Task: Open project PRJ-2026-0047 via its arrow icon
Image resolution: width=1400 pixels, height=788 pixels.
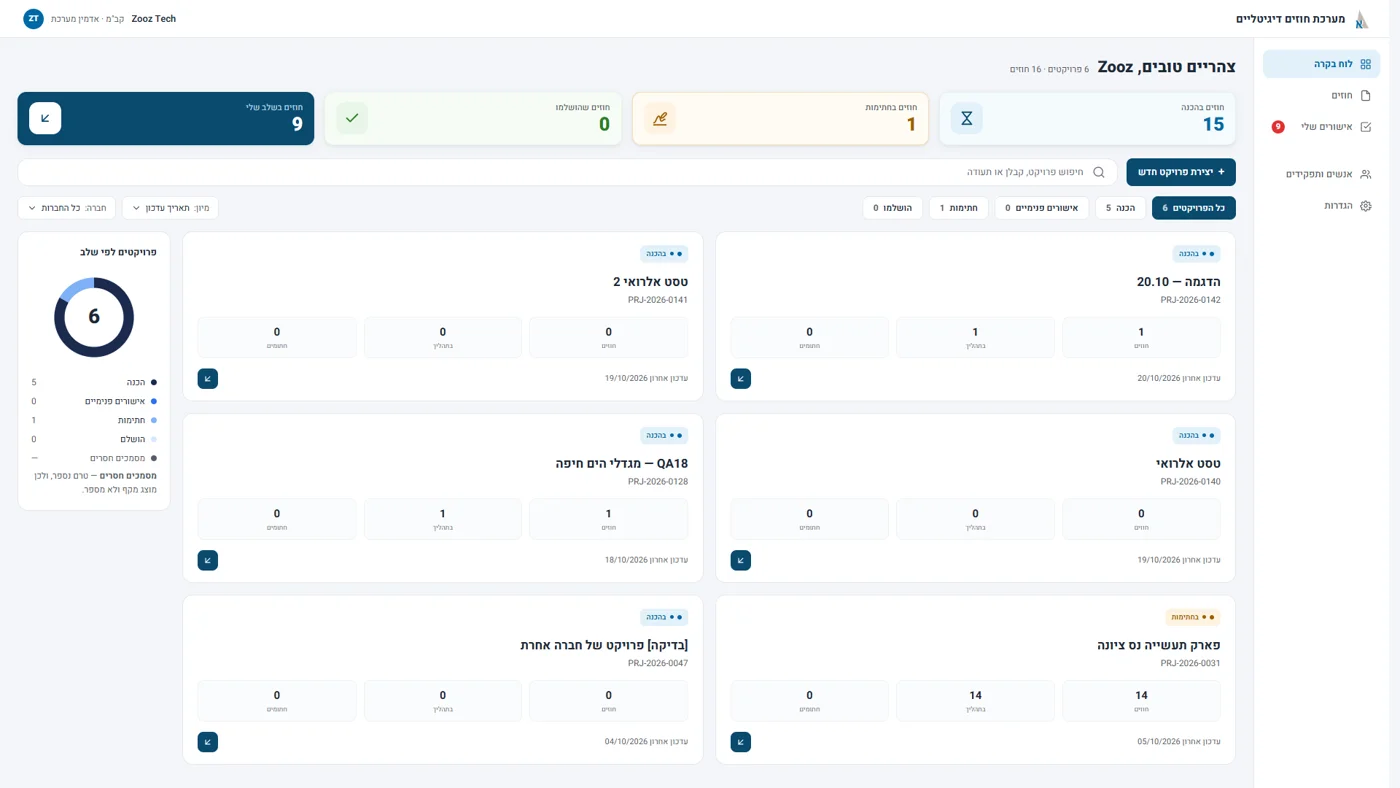Action: pyautogui.click(x=208, y=742)
